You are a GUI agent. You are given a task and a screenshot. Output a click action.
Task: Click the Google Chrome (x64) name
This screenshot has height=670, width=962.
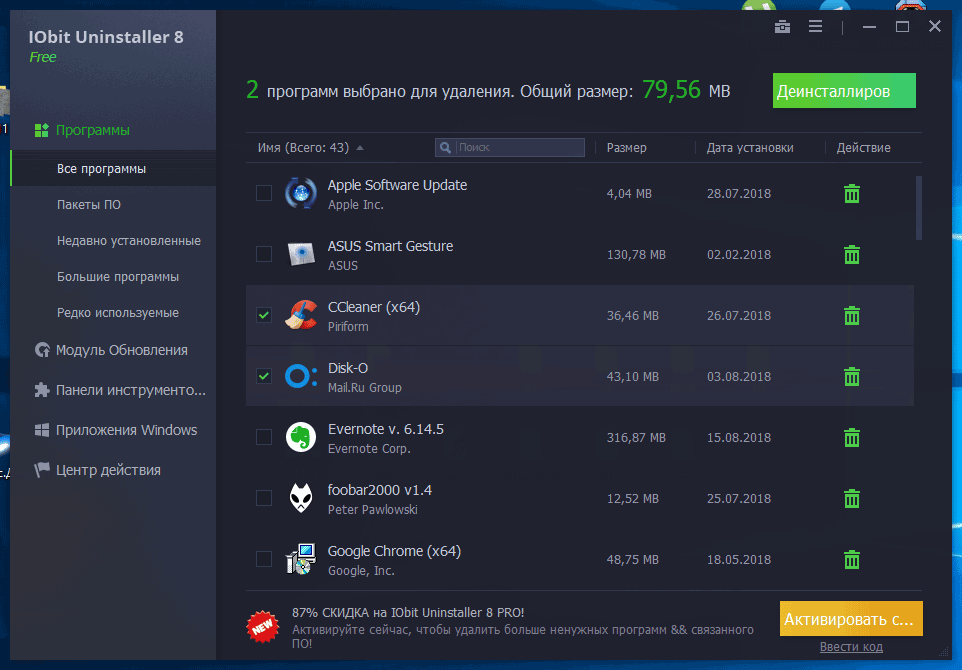(x=394, y=551)
